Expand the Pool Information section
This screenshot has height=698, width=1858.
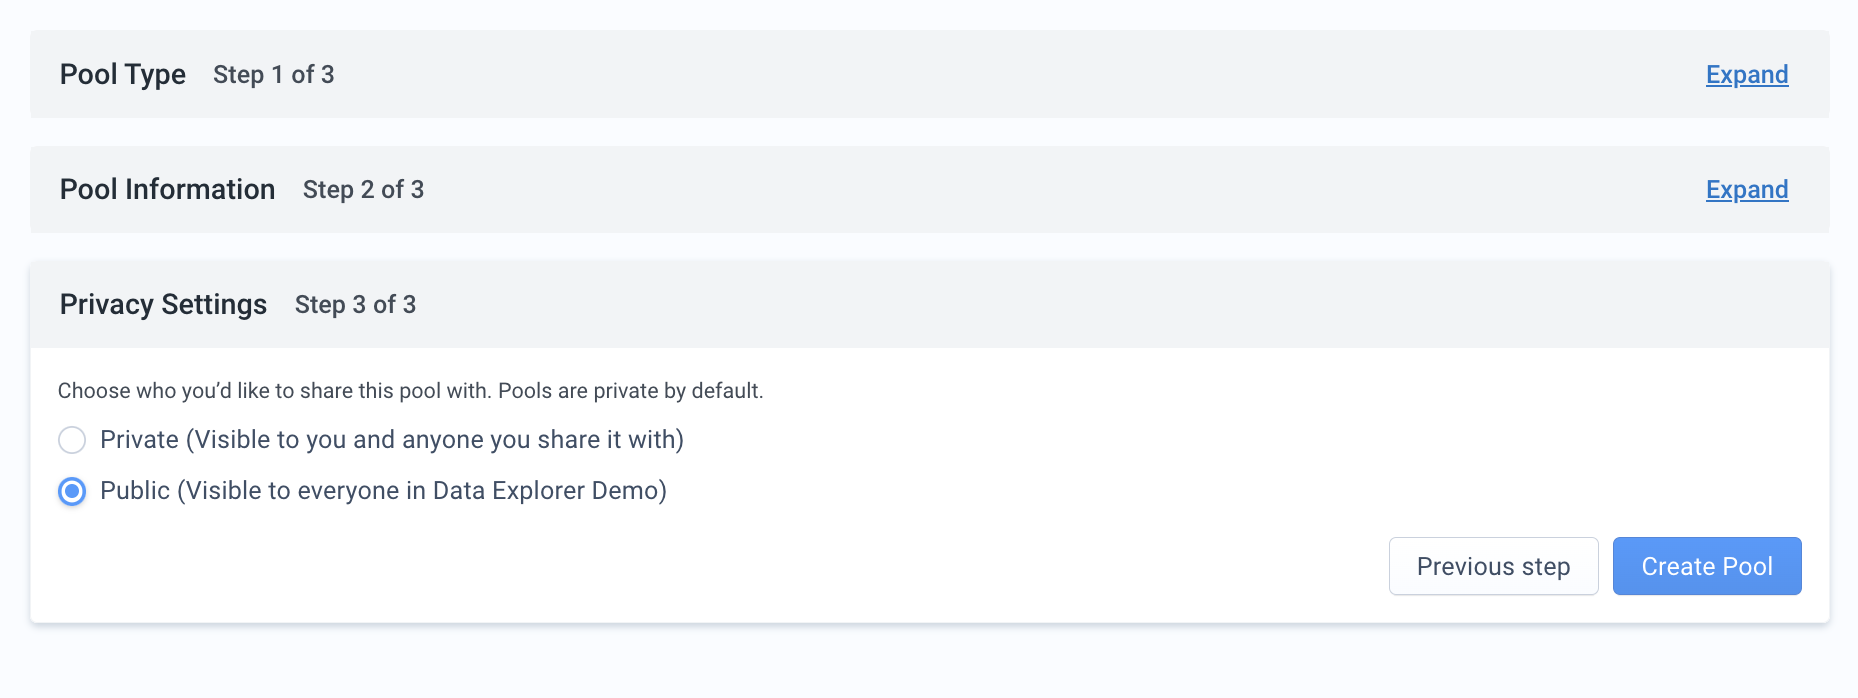[x=1747, y=190]
